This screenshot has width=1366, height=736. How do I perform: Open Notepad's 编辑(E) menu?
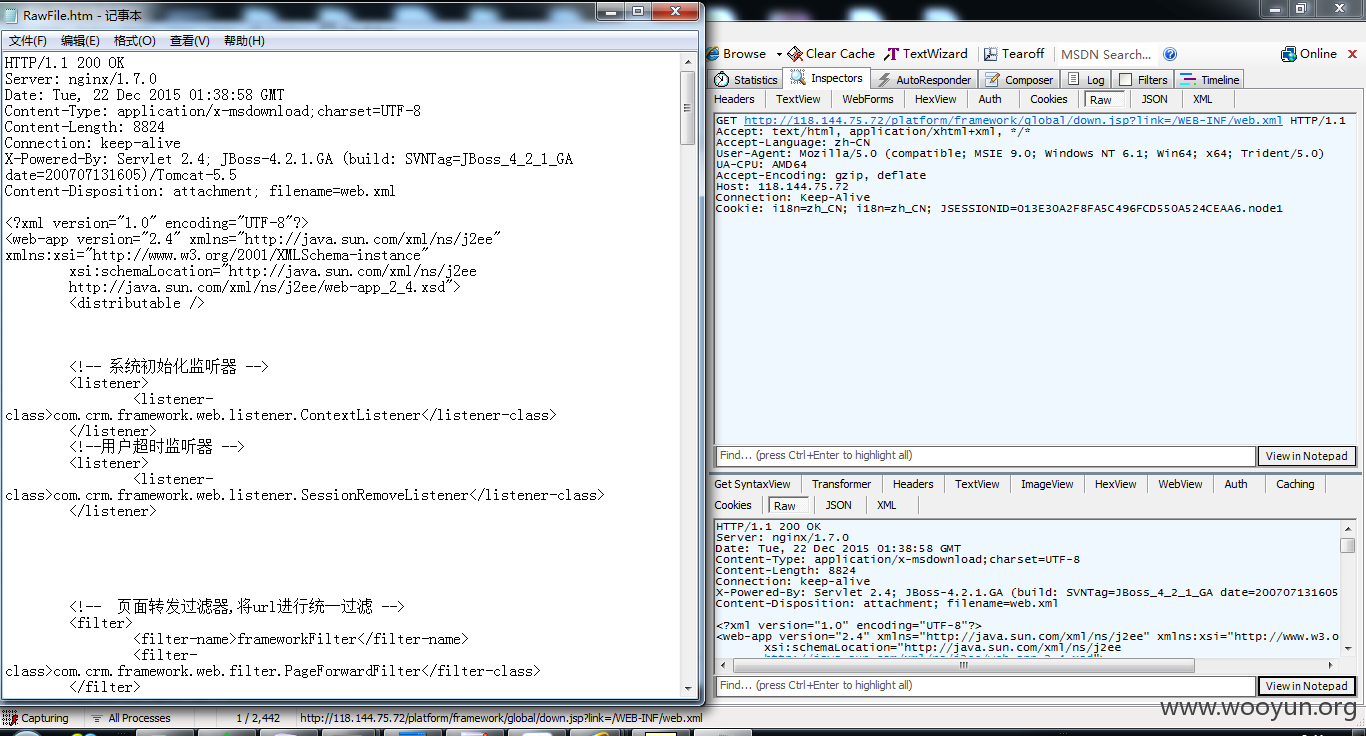point(80,41)
